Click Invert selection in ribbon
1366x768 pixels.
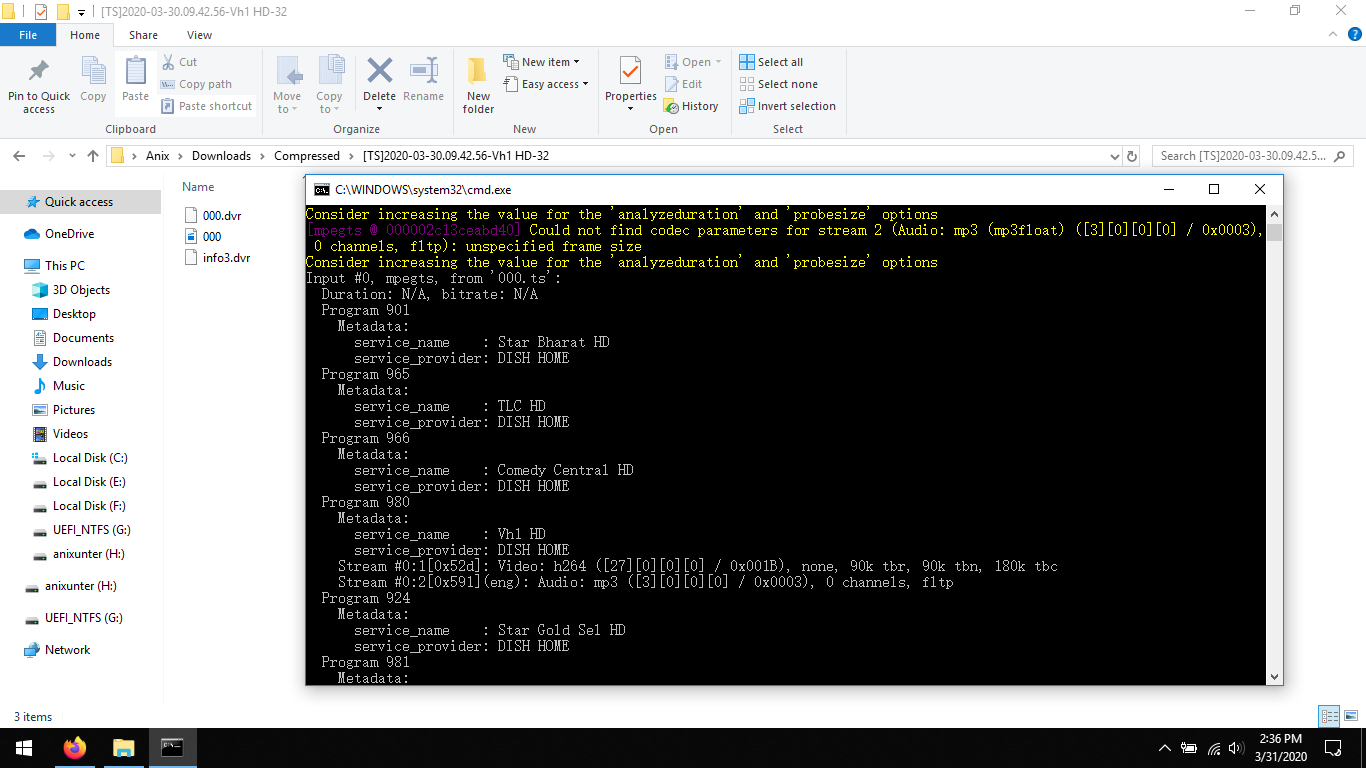click(787, 106)
